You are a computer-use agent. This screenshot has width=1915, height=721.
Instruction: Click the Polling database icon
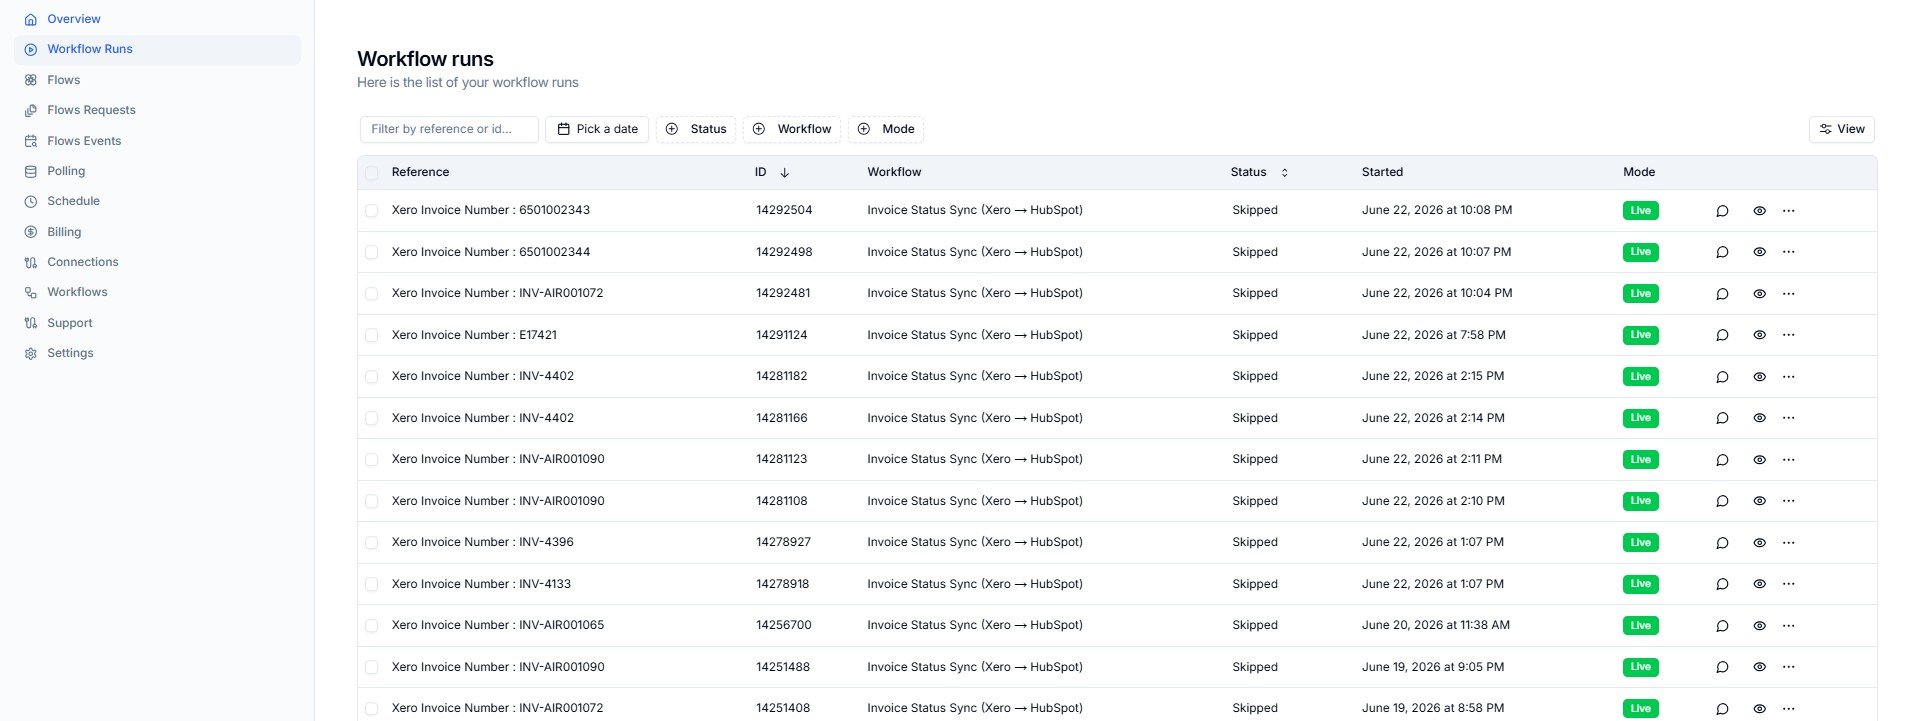(30, 171)
